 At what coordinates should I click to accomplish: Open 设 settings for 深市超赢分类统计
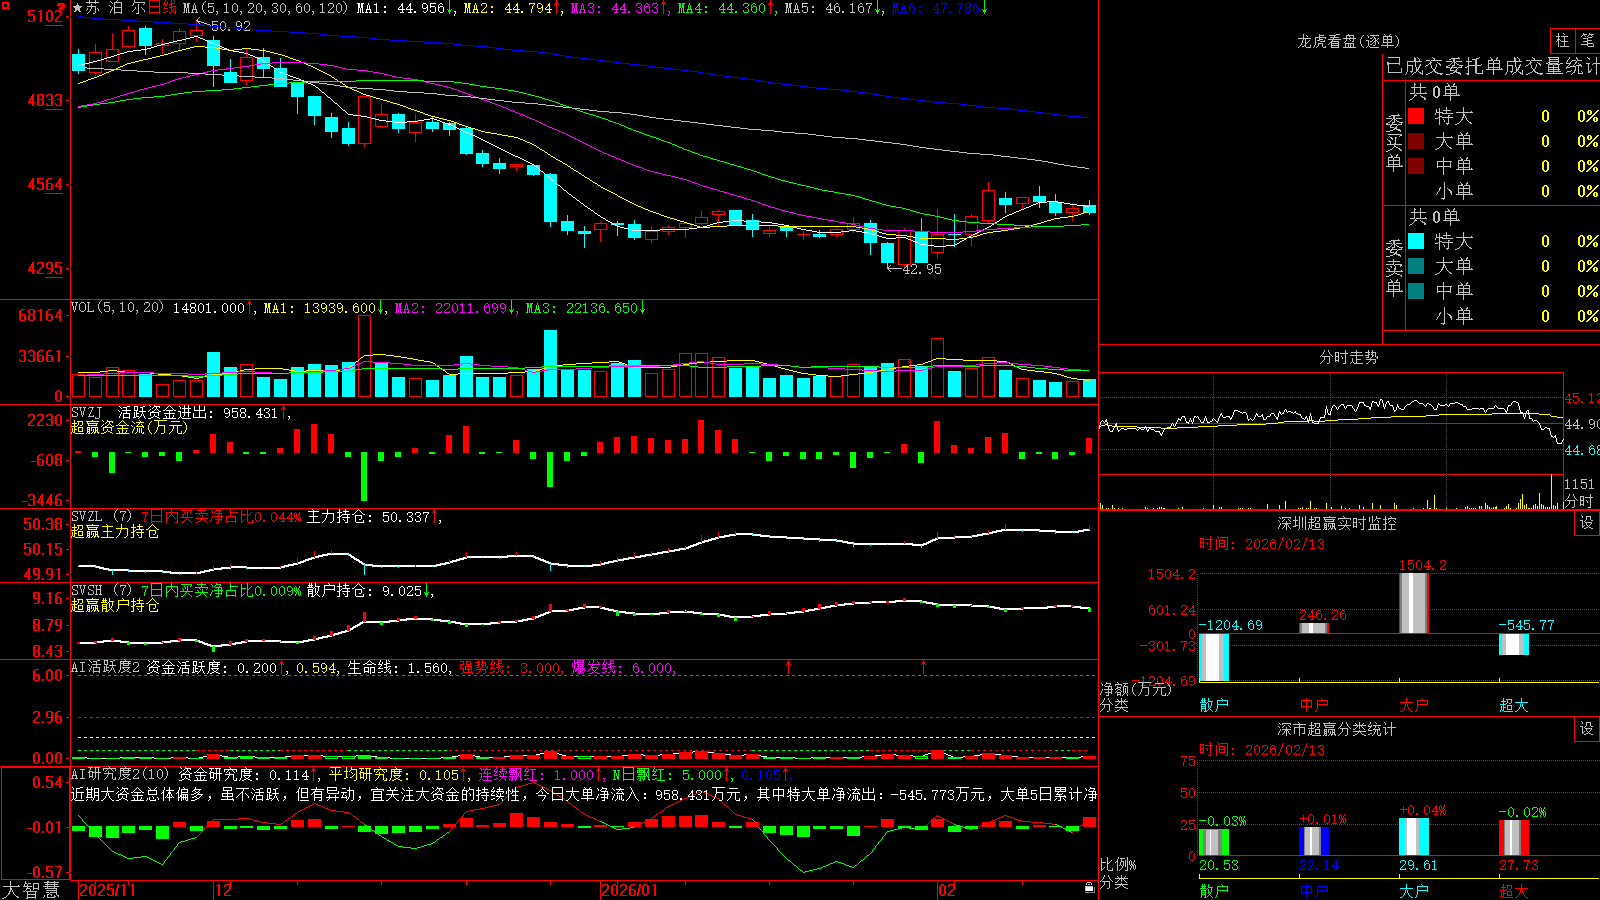pyautogui.click(x=1587, y=729)
